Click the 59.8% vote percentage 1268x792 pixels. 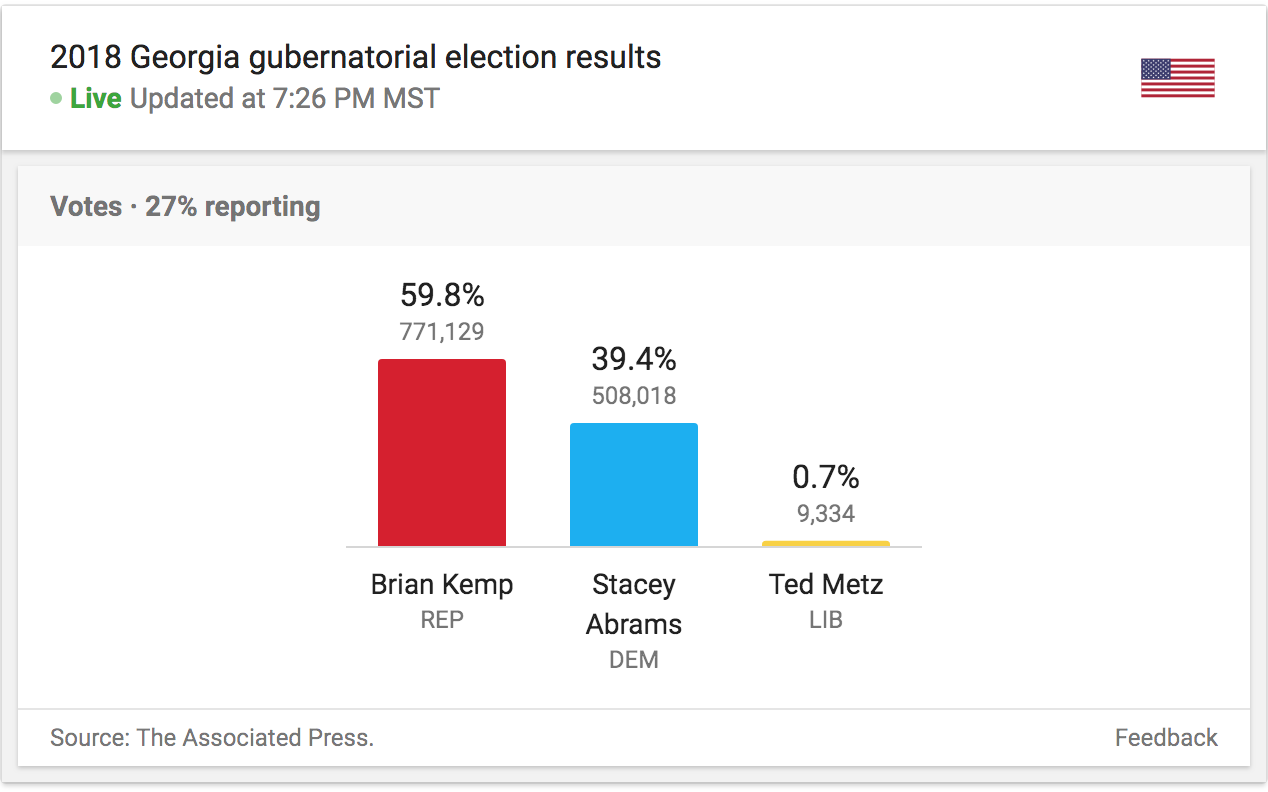[x=442, y=295]
